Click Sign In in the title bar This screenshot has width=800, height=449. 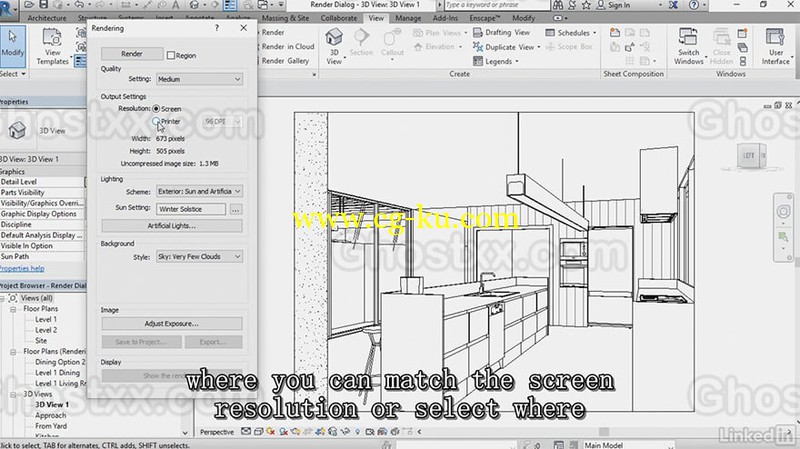click(x=619, y=5)
